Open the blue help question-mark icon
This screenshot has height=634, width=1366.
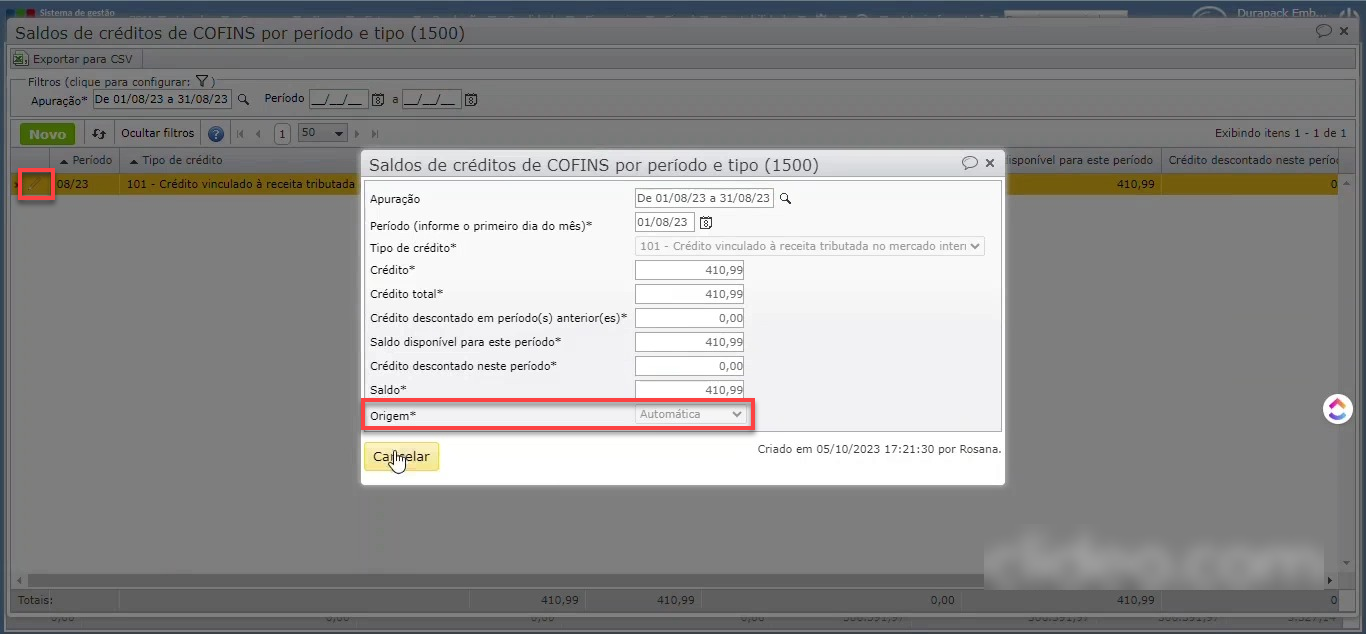point(215,133)
